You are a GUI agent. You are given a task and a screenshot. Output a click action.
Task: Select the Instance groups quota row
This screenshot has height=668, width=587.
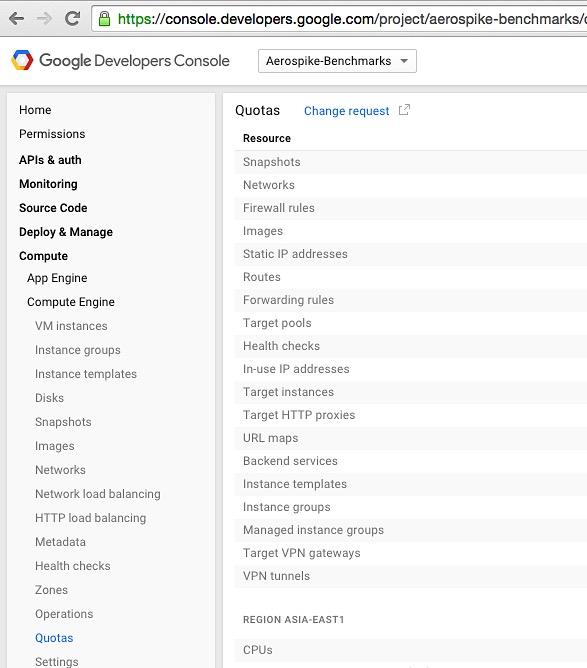(x=411, y=507)
